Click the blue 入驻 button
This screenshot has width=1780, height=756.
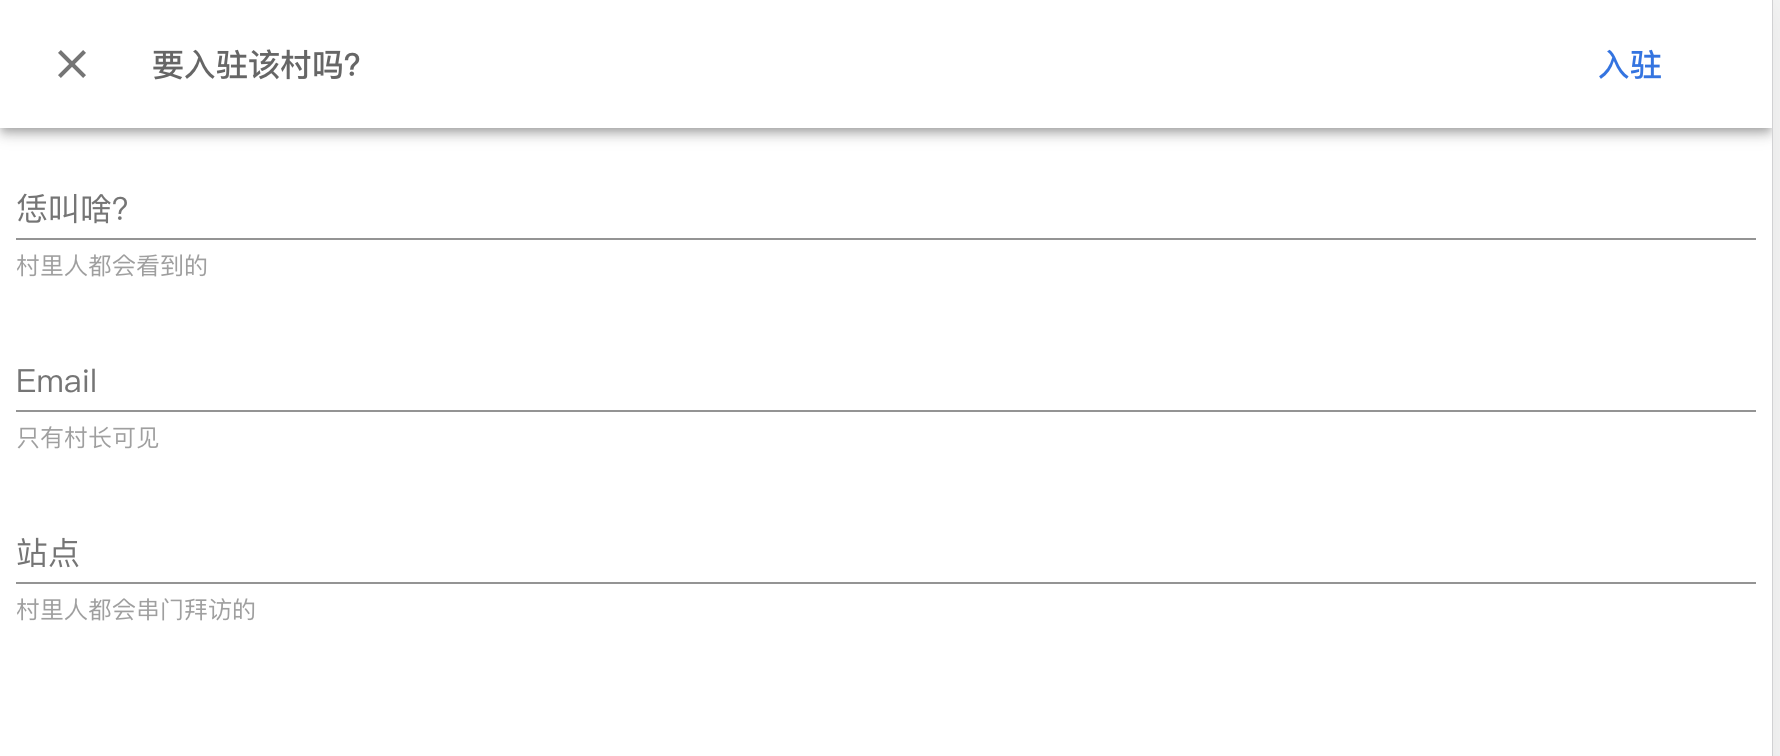point(1629,65)
